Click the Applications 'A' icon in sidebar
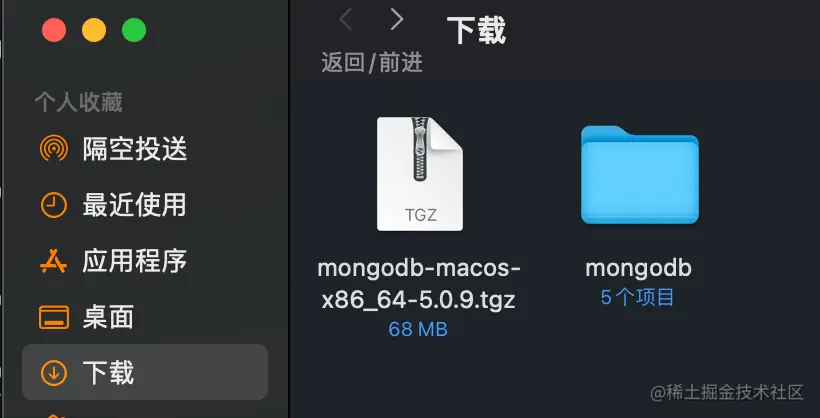This screenshot has width=820, height=418. point(53,261)
